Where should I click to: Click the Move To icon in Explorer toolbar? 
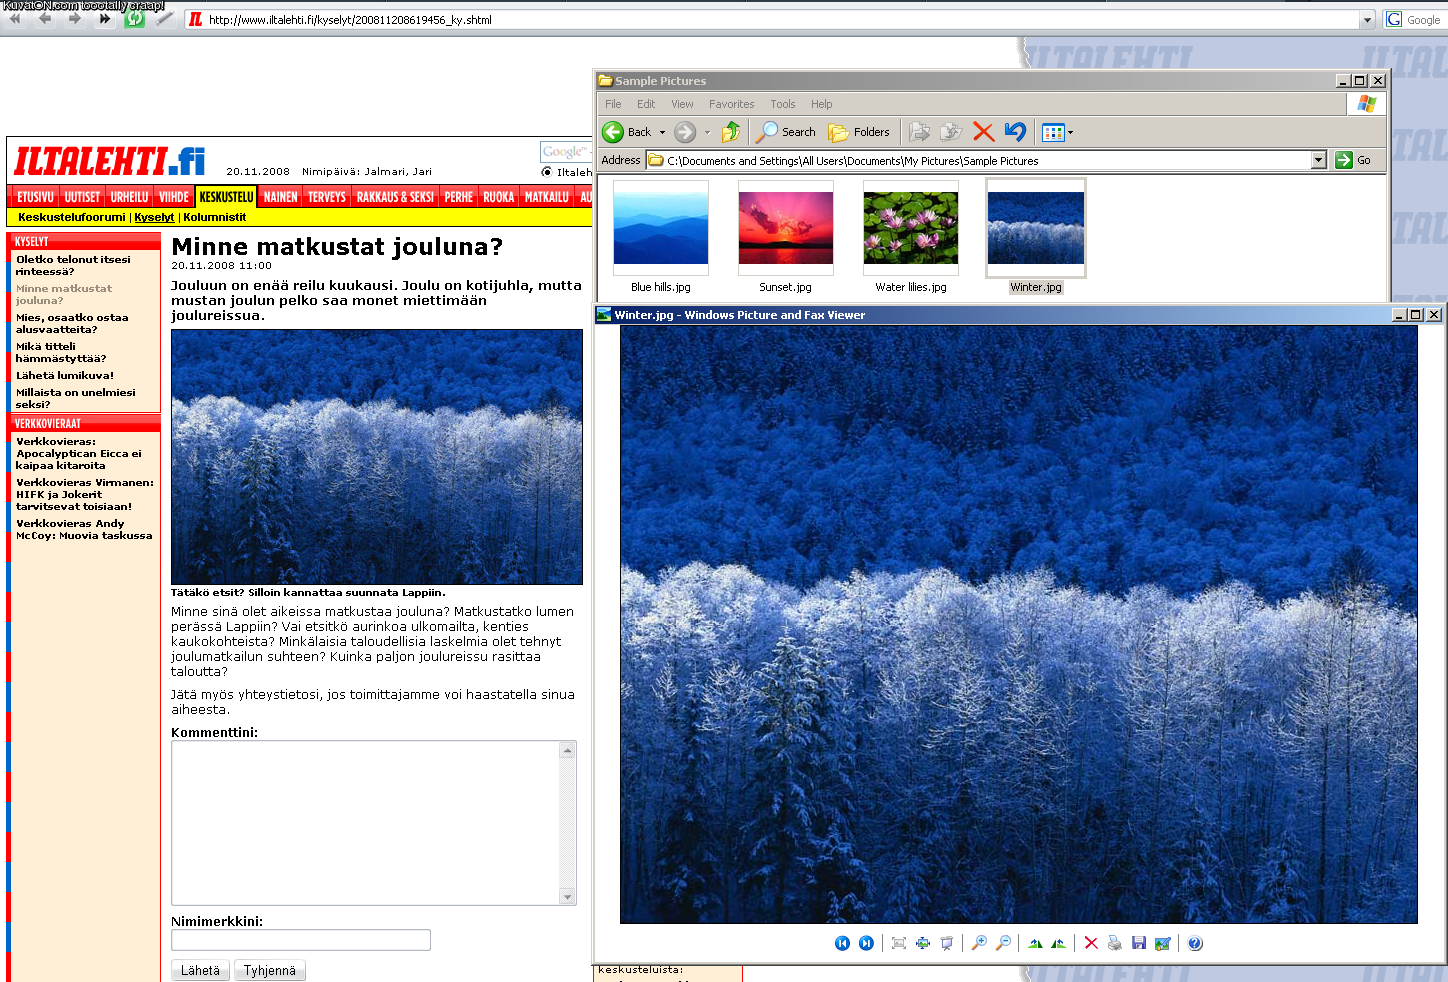tap(920, 132)
